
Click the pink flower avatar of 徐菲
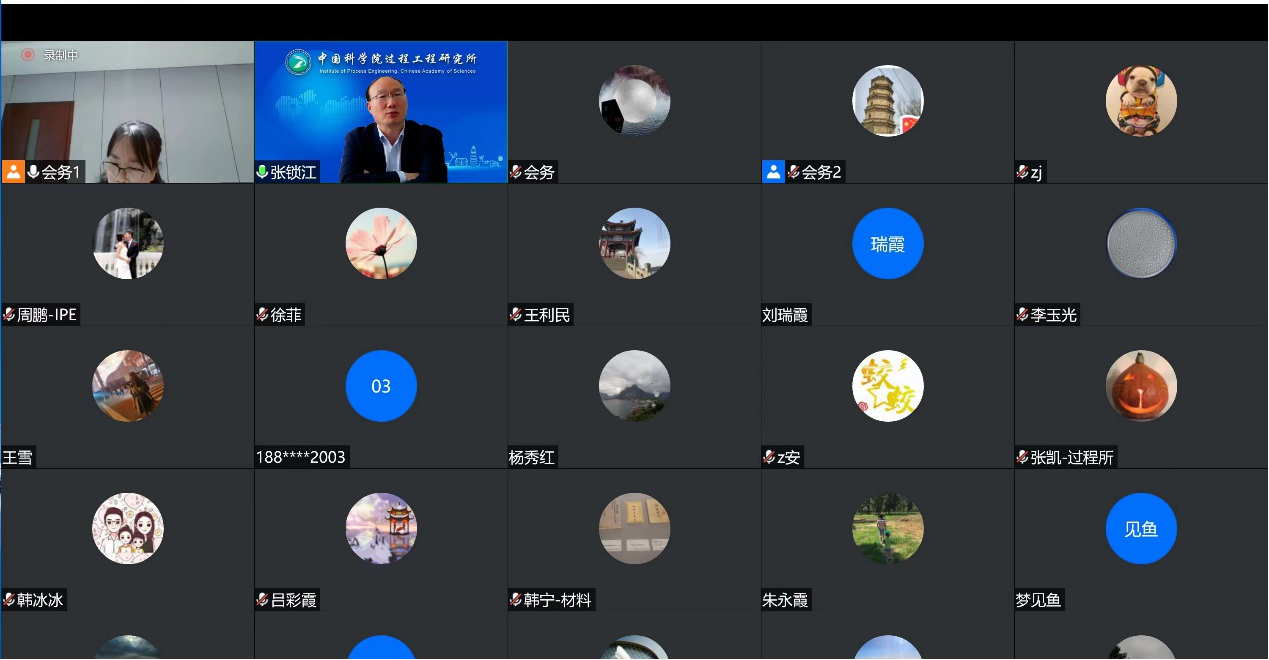pyautogui.click(x=381, y=243)
